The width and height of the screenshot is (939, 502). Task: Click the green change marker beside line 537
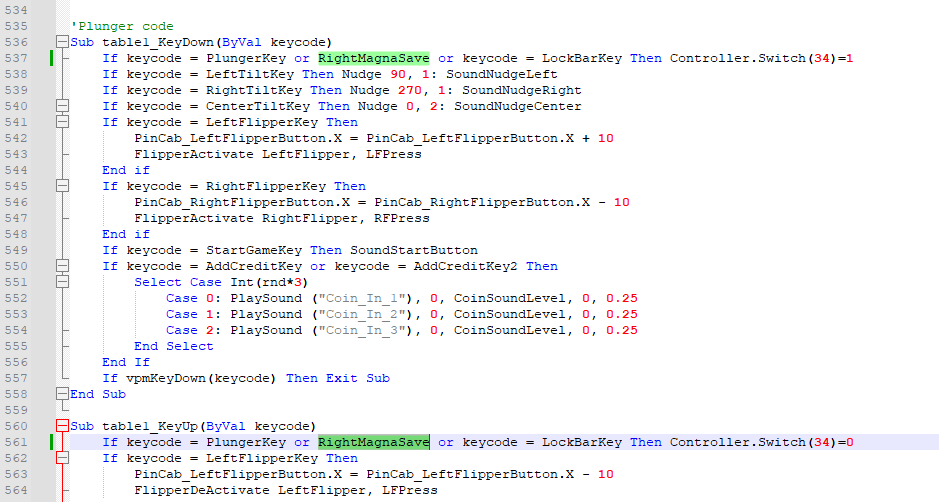point(52,58)
